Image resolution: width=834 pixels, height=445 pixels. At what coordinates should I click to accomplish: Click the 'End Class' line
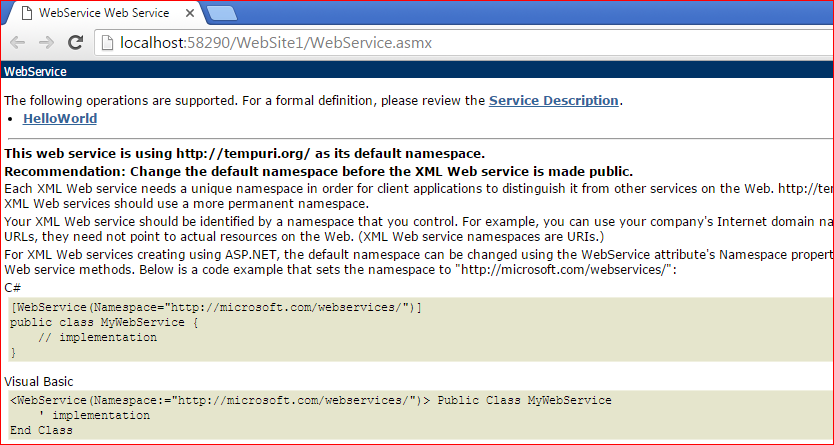pos(41,430)
